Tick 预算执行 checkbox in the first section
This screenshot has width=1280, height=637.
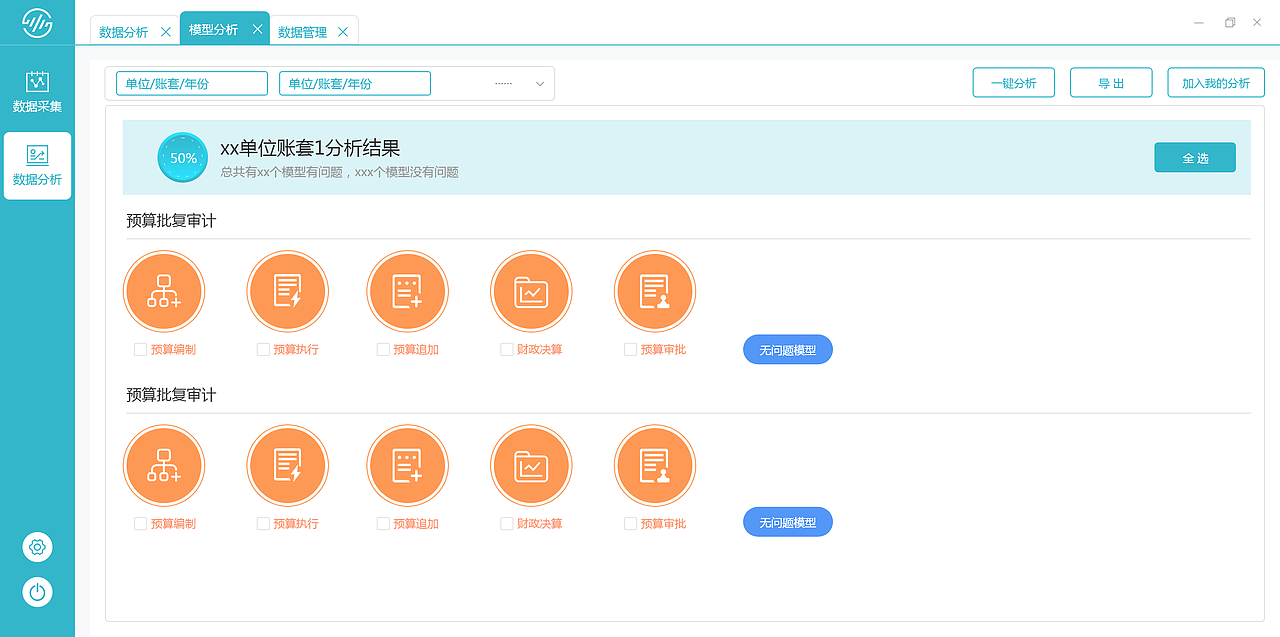click(263, 350)
